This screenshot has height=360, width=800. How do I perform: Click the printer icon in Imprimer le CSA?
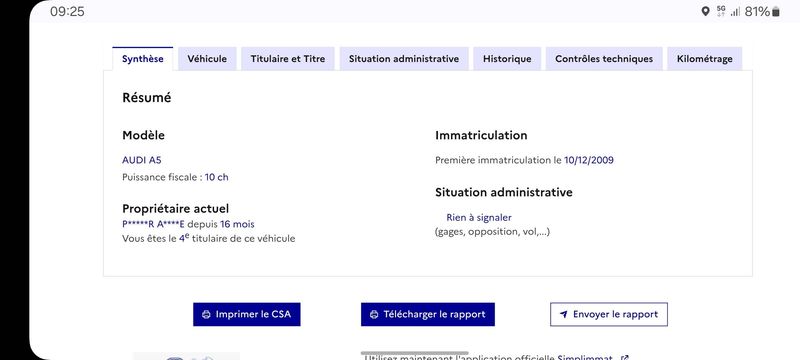point(206,315)
